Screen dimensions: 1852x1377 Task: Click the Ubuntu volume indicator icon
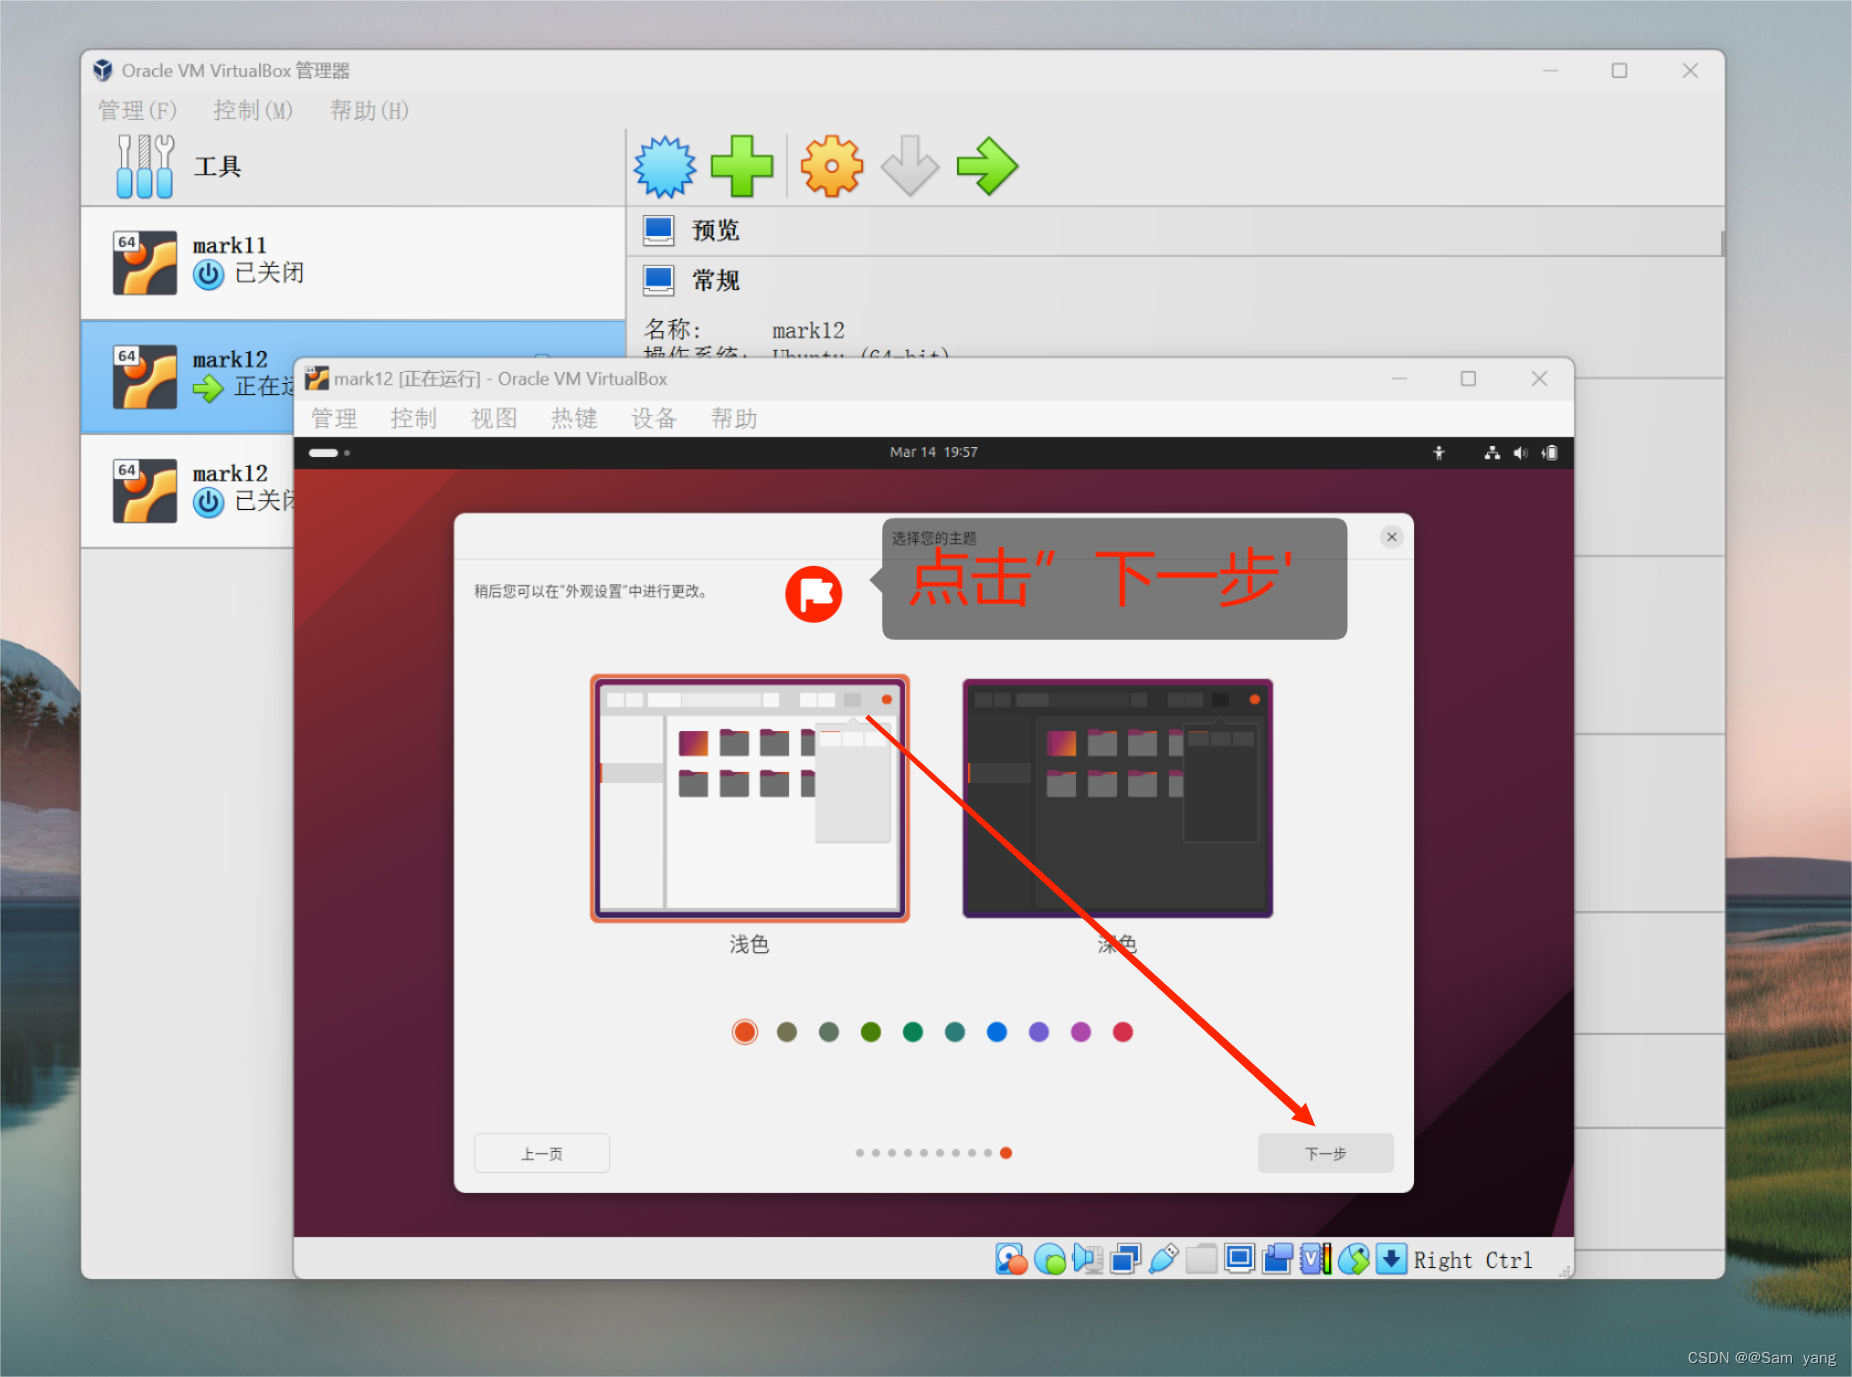click(1521, 453)
